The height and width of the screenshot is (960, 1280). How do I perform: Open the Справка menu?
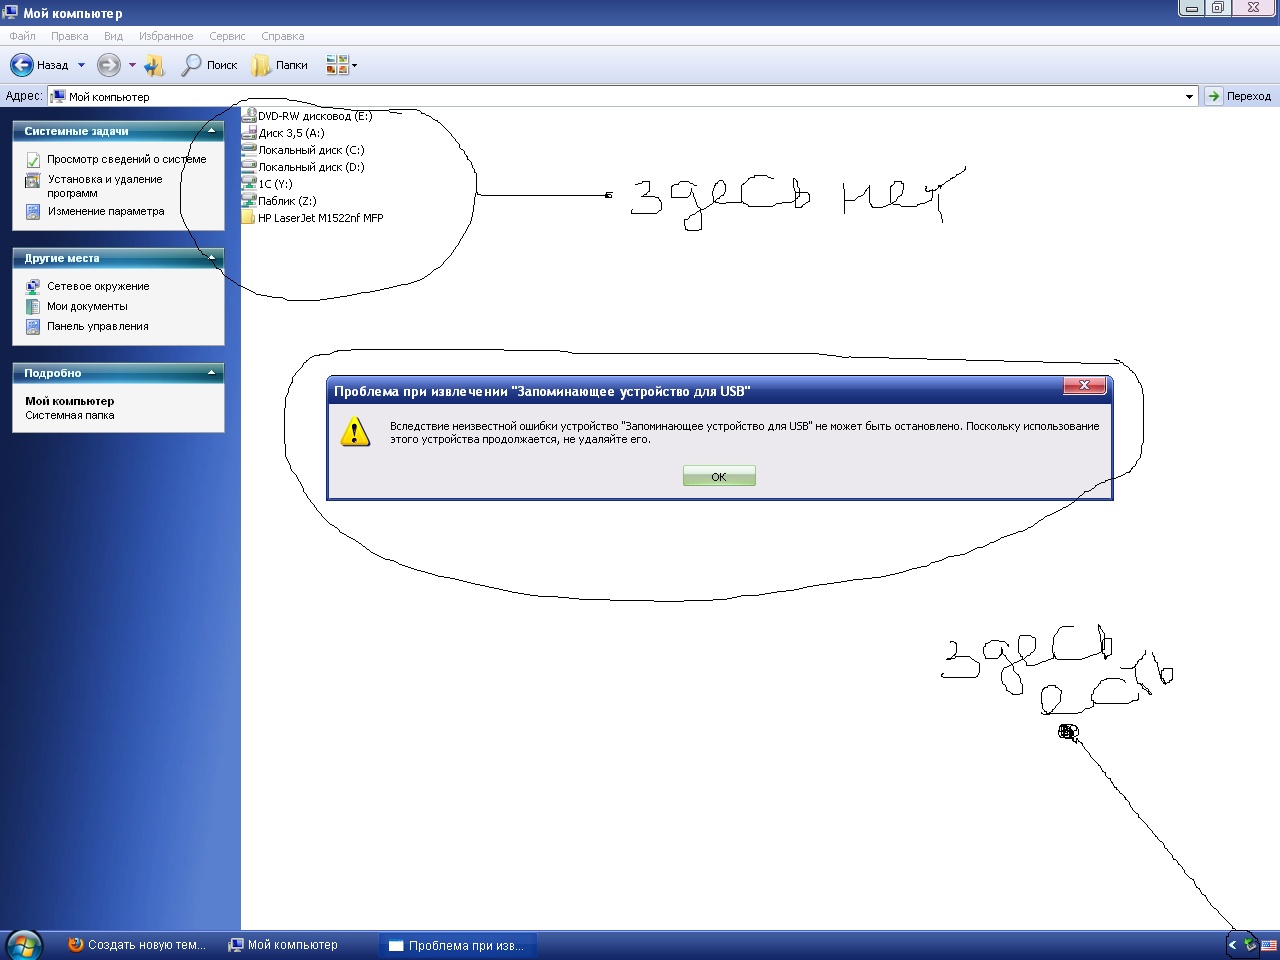pos(282,36)
